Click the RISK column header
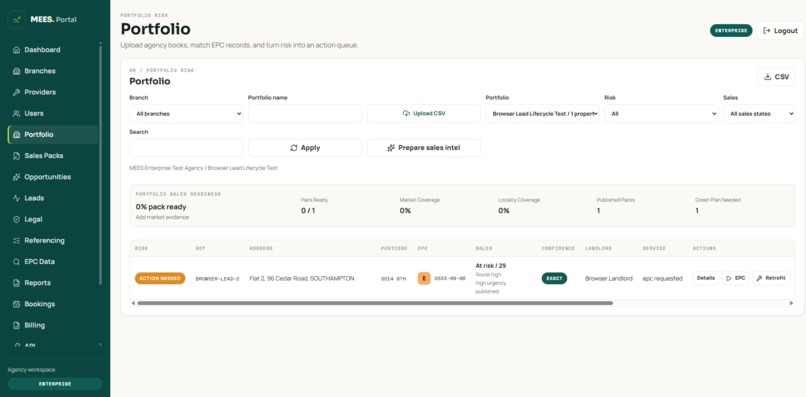This screenshot has width=806, height=397. click(141, 248)
